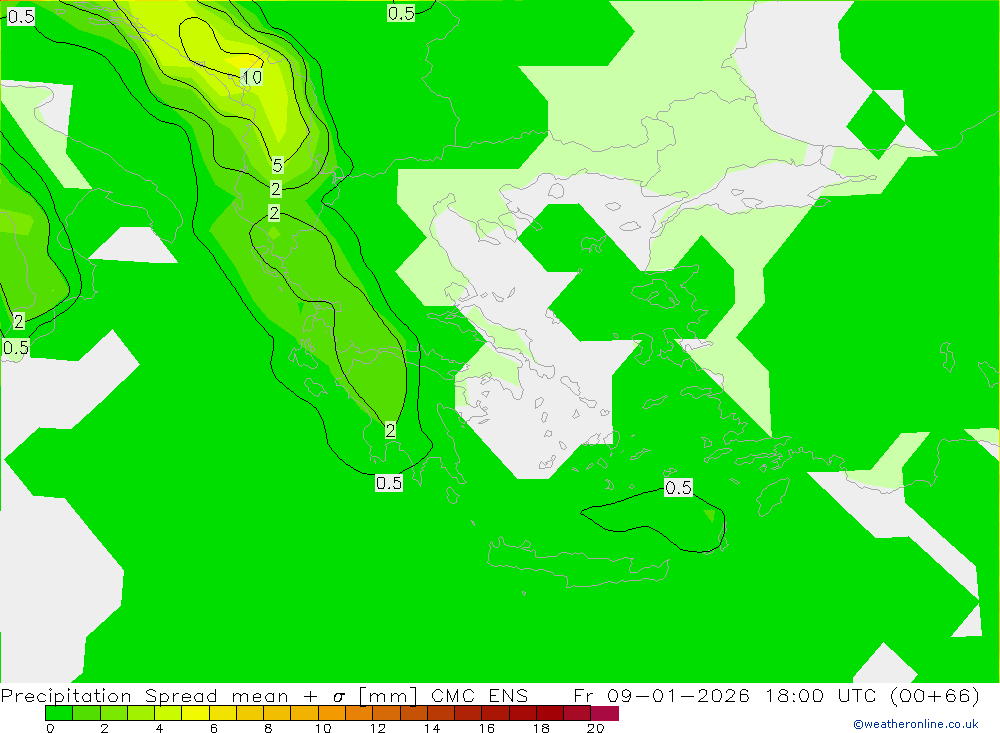Click the legend value '10'
The height and width of the screenshot is (733, 1000).
tap(323, 728)
